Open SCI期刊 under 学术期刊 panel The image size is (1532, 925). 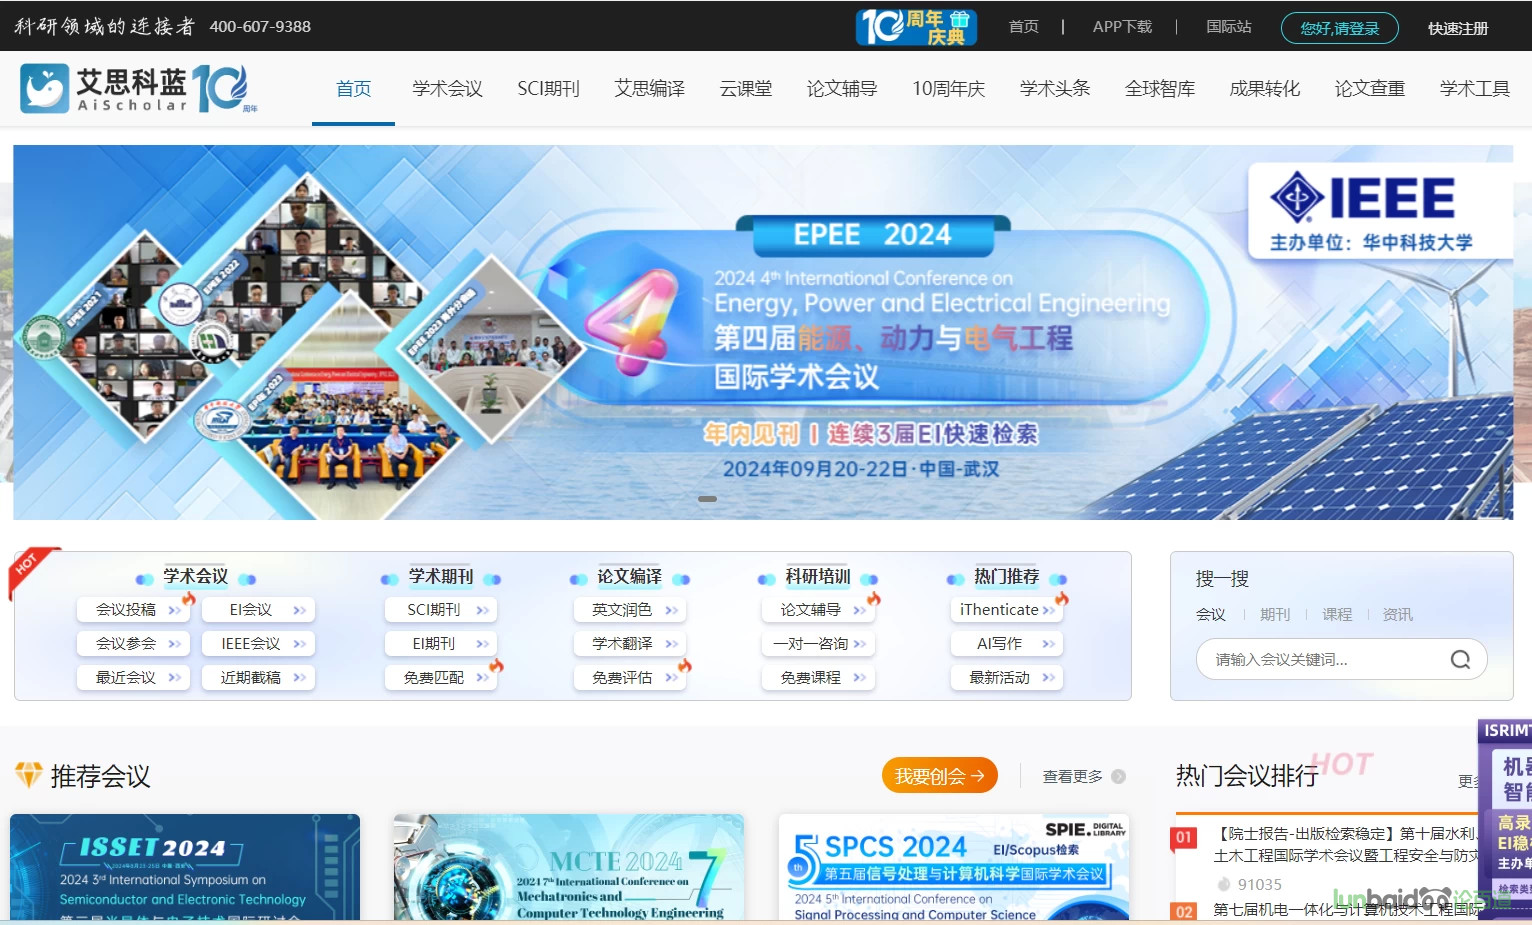(x=441, y=609)
